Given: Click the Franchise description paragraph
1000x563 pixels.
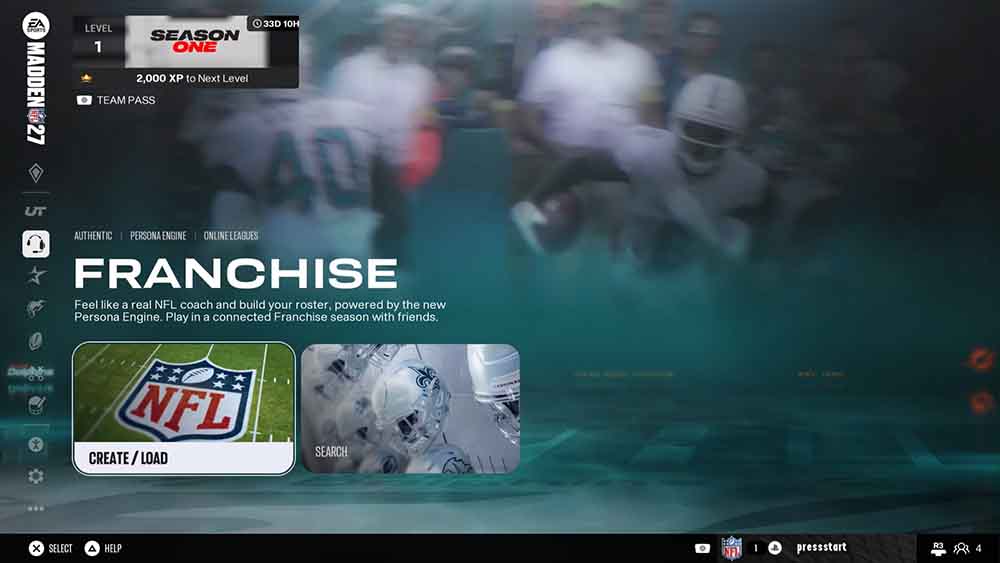Looking at the screenshot, I should tap(260, 311).
